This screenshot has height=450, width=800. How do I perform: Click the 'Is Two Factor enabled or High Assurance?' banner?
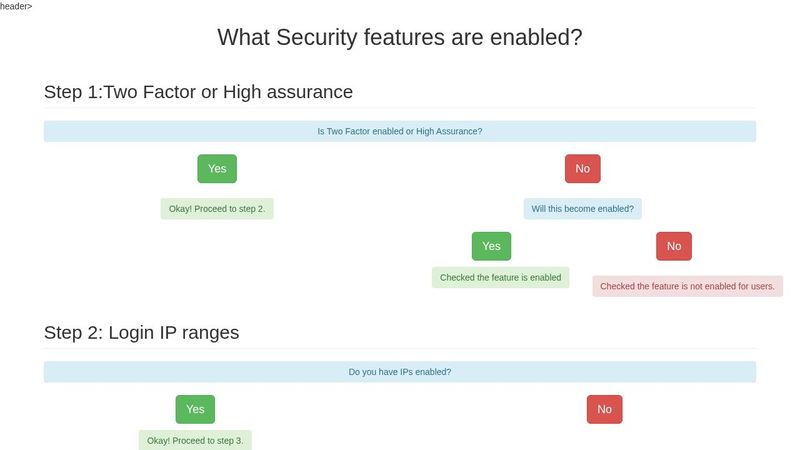[399, 131]
